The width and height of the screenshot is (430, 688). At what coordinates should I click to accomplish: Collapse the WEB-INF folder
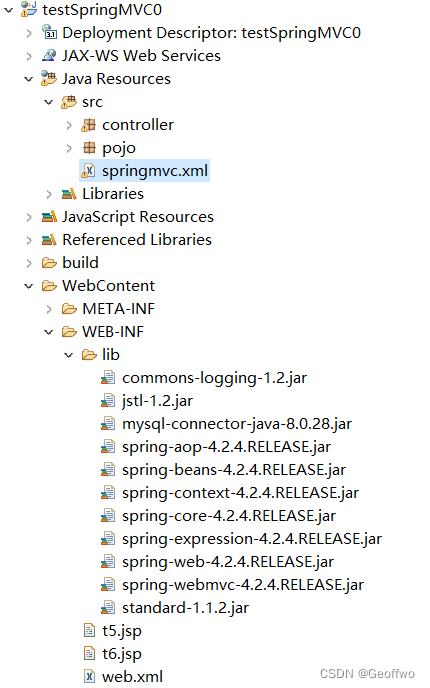[x=49, y=332]
